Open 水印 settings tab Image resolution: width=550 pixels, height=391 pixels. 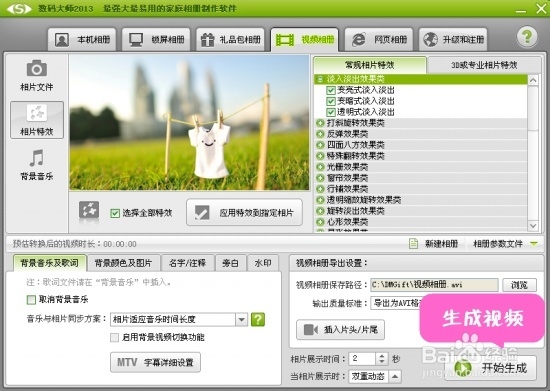(263, 263)
